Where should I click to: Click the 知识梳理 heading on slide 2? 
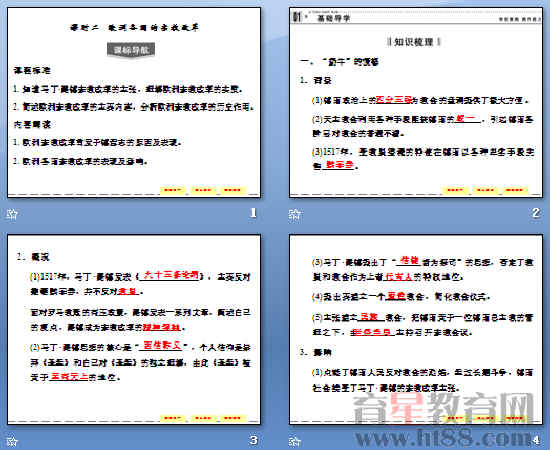point(414,42)
